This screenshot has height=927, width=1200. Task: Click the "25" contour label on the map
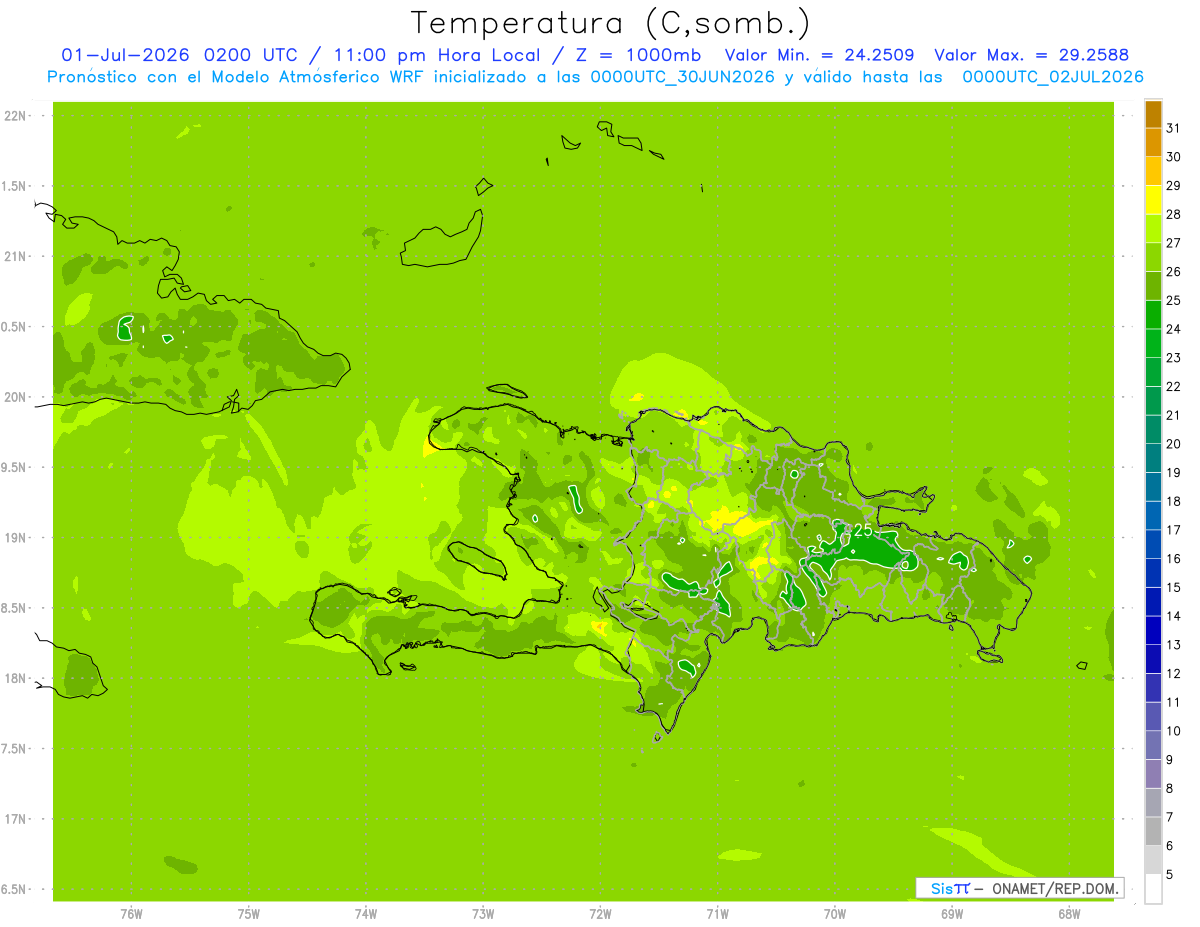click(862, 530)
